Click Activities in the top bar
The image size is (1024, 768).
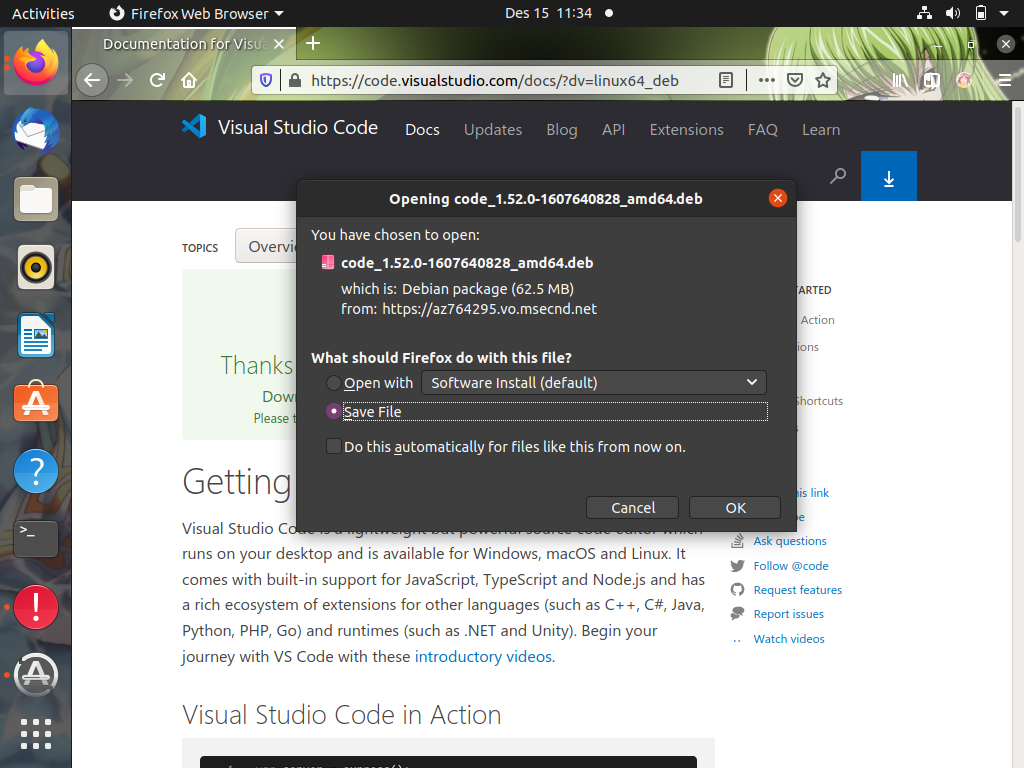(43, 13)
